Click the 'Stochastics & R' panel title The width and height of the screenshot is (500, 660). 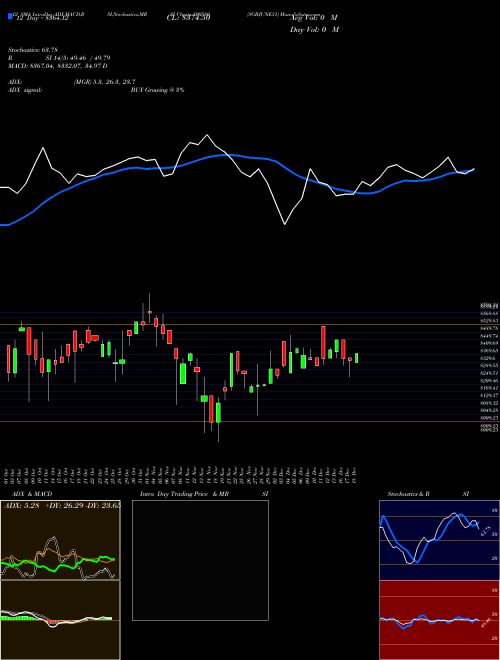coord(408,494)
